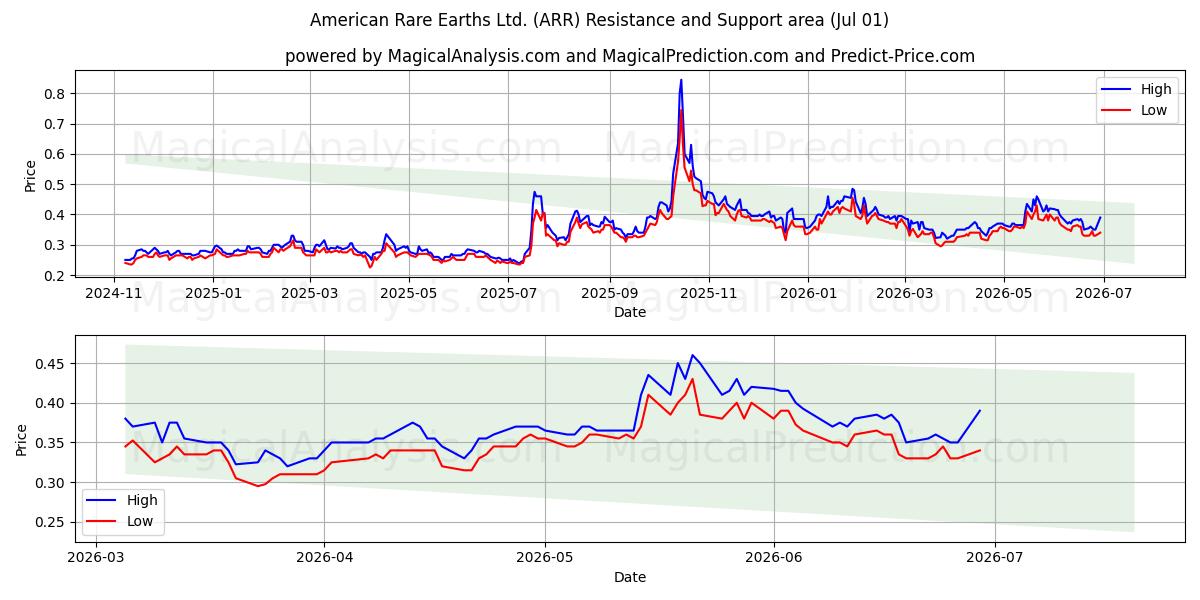
Task: Click the '0.30' price tick on the bottom chart
Action: tap(52, 483)
